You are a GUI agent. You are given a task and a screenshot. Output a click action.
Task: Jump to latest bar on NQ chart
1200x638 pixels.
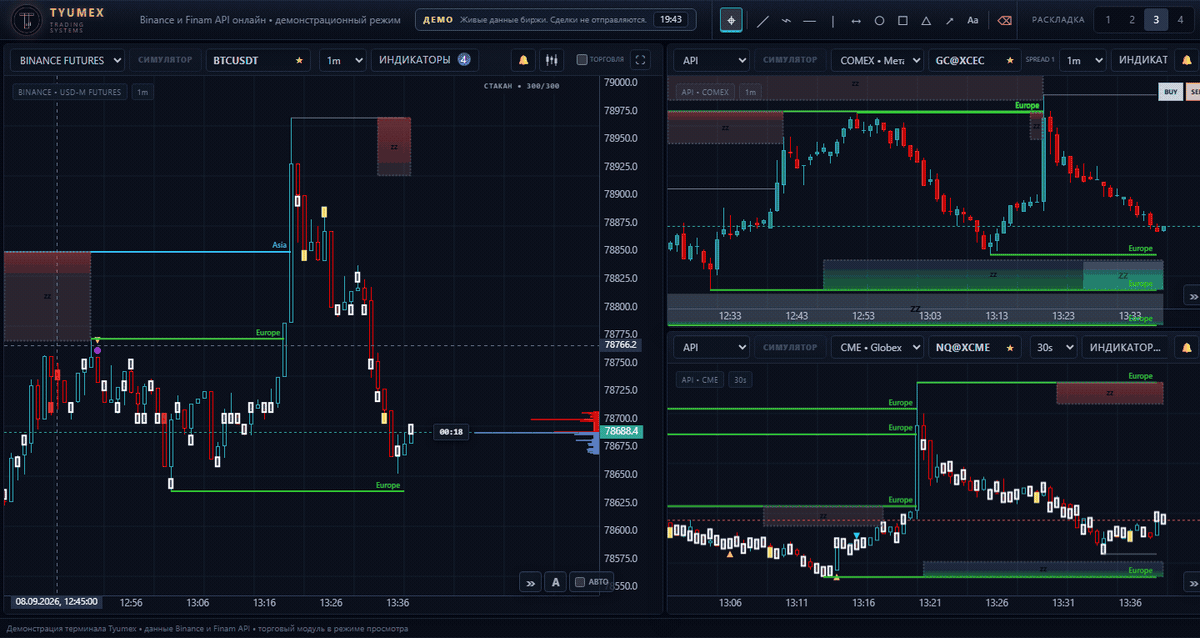1191,582
